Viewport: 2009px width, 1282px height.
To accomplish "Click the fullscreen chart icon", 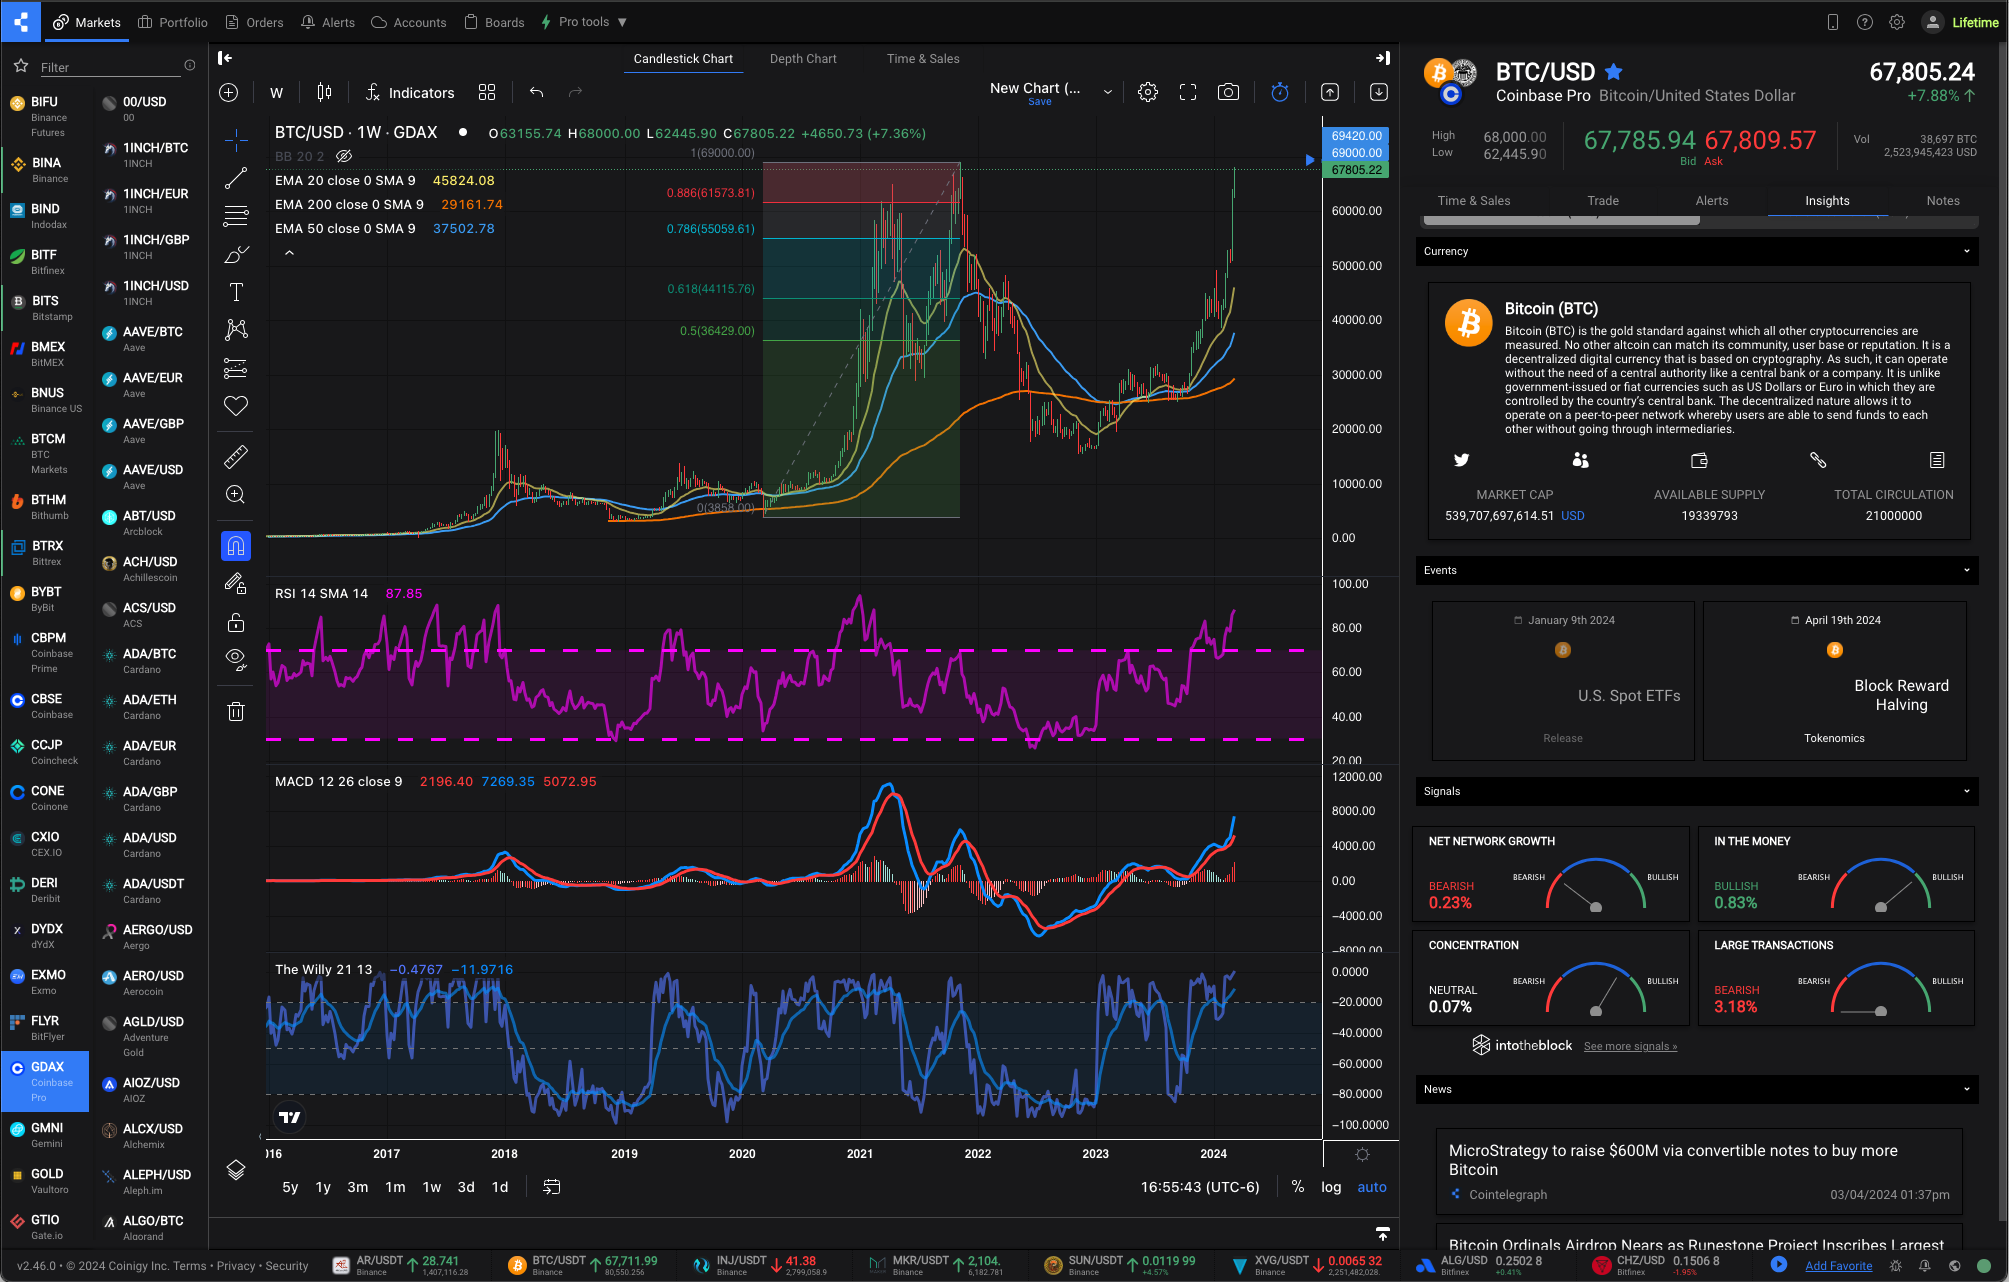I will (1188, 92).
